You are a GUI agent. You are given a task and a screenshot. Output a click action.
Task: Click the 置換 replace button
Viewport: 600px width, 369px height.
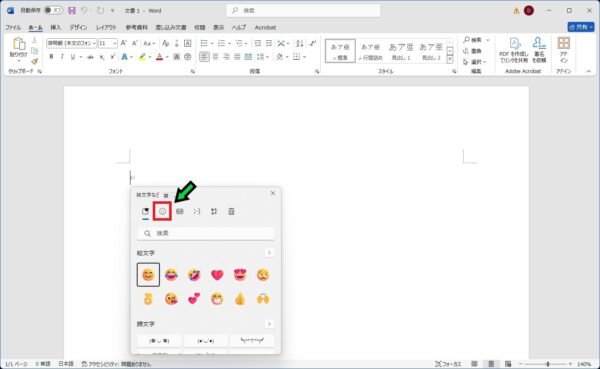coord(473,51)
